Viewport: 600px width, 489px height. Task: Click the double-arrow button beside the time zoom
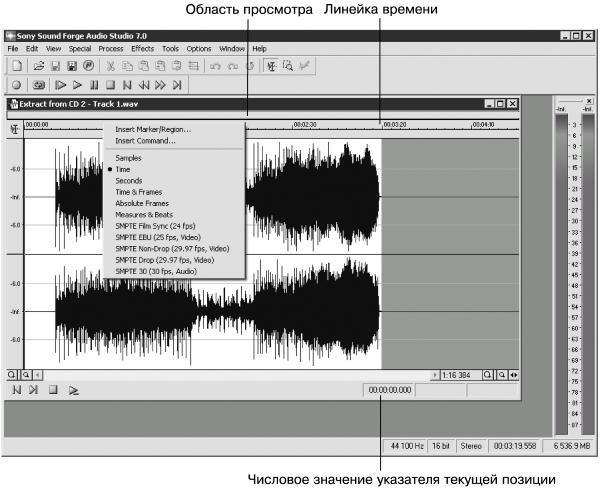click(x=514, y=375)
